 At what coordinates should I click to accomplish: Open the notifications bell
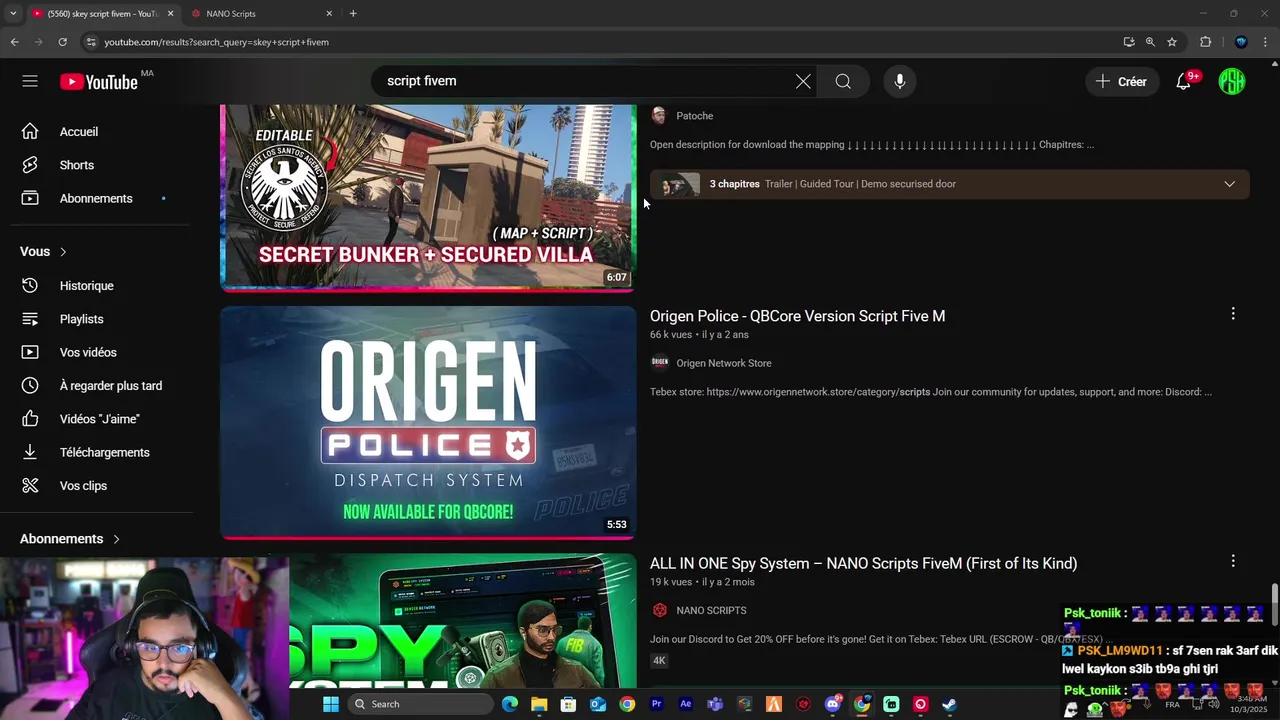coord(1184,81)
